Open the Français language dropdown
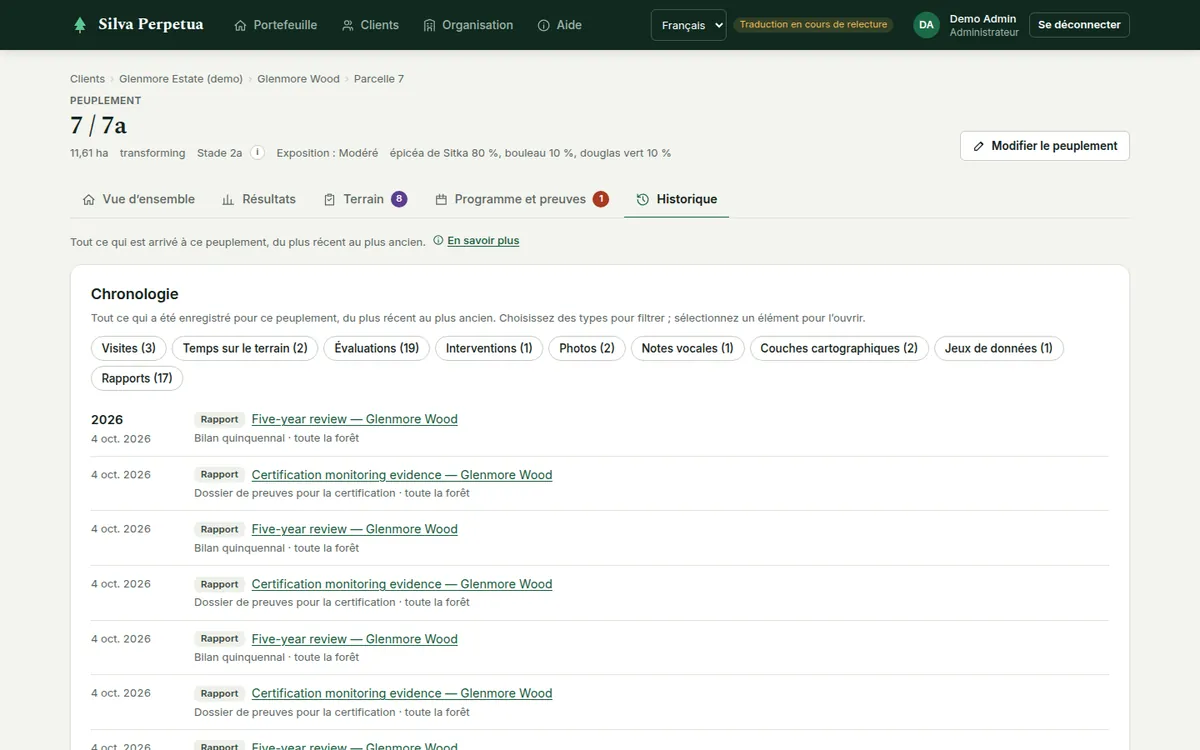 coord(688,25)
